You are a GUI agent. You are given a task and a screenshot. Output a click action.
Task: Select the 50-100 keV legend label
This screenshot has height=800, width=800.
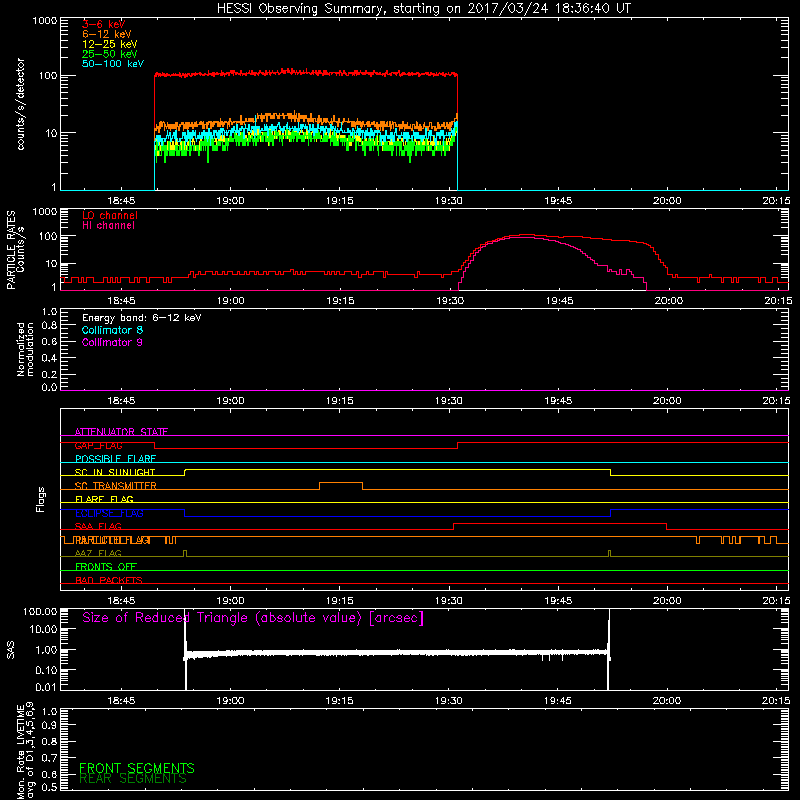[113, 64]
